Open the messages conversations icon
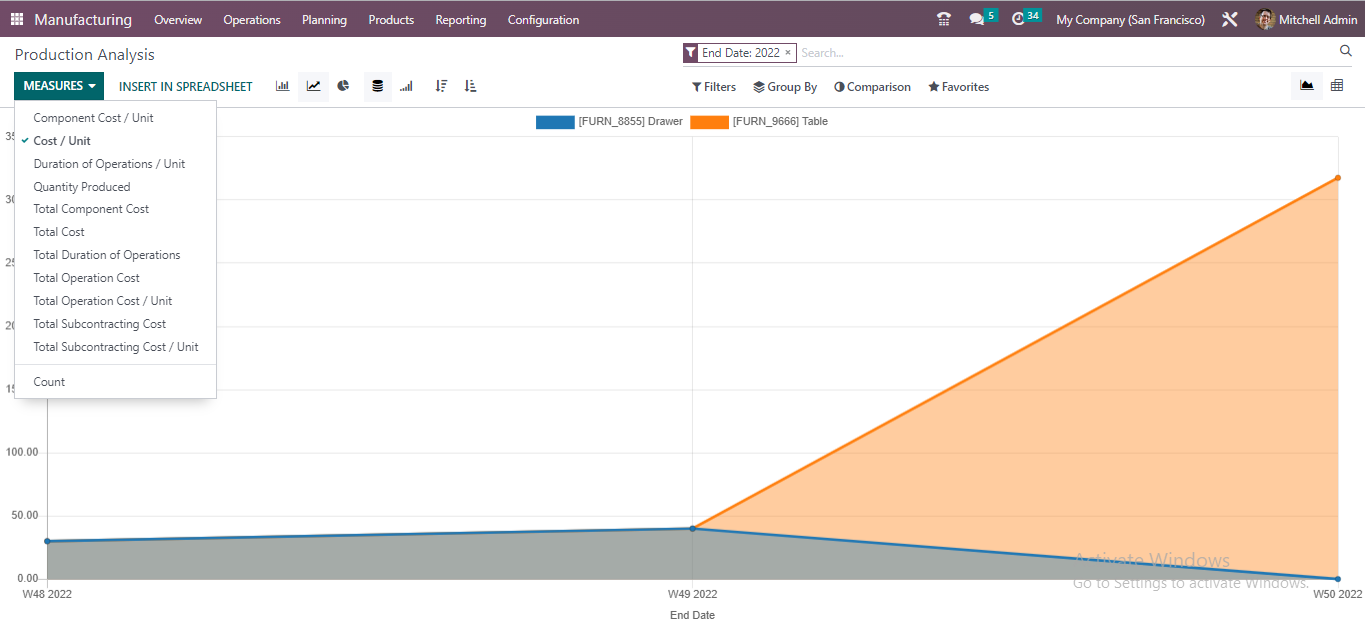1365x626 pixels. pyautogui.click(x=977, y=17)
